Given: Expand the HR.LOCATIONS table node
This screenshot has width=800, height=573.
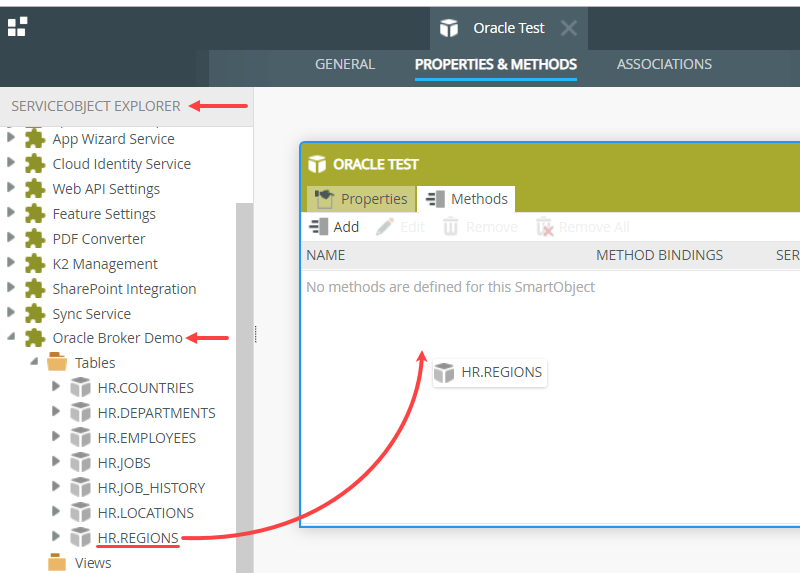Looking at the screenshot, I should [56, 511].
